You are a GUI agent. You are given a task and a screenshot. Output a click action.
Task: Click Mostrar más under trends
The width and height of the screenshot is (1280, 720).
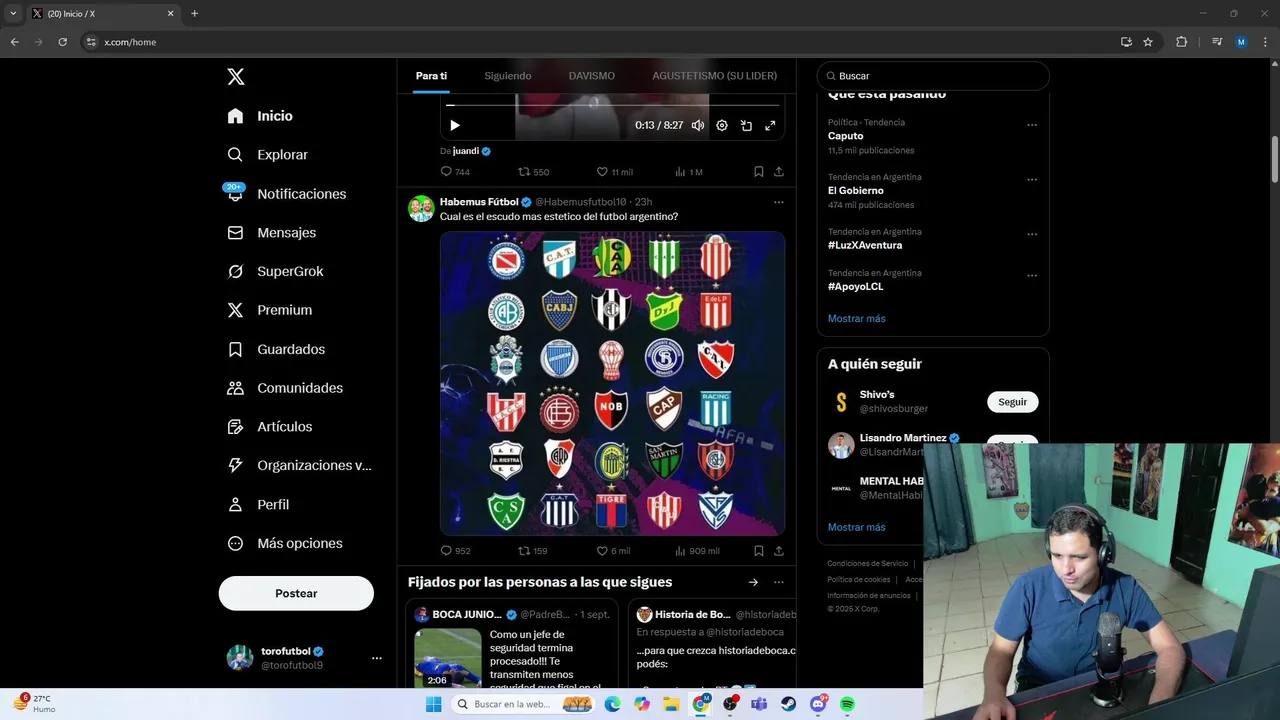[x=856, y=318]
